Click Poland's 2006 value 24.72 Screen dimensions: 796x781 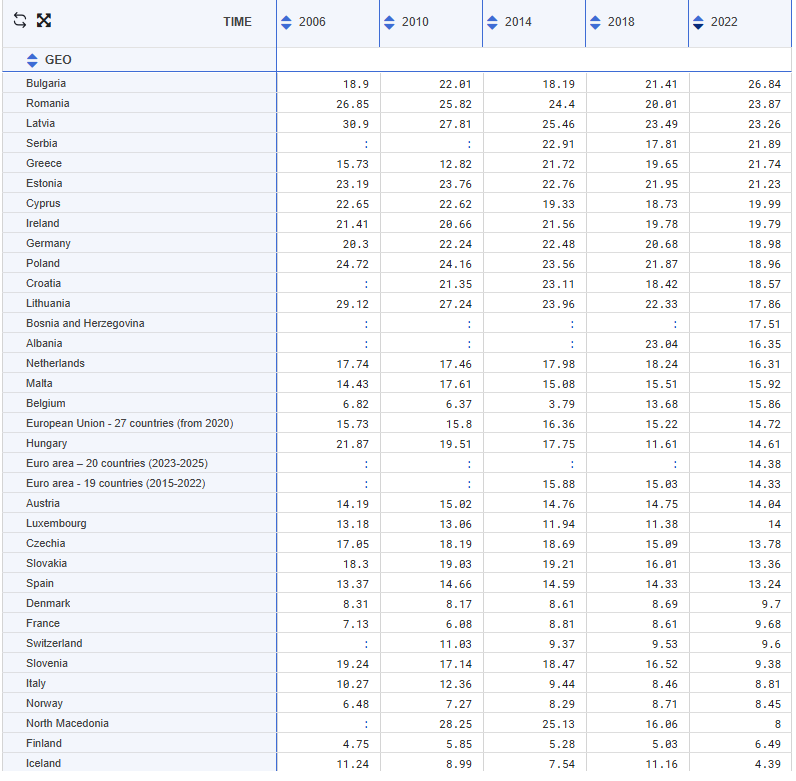coord(352,264)
